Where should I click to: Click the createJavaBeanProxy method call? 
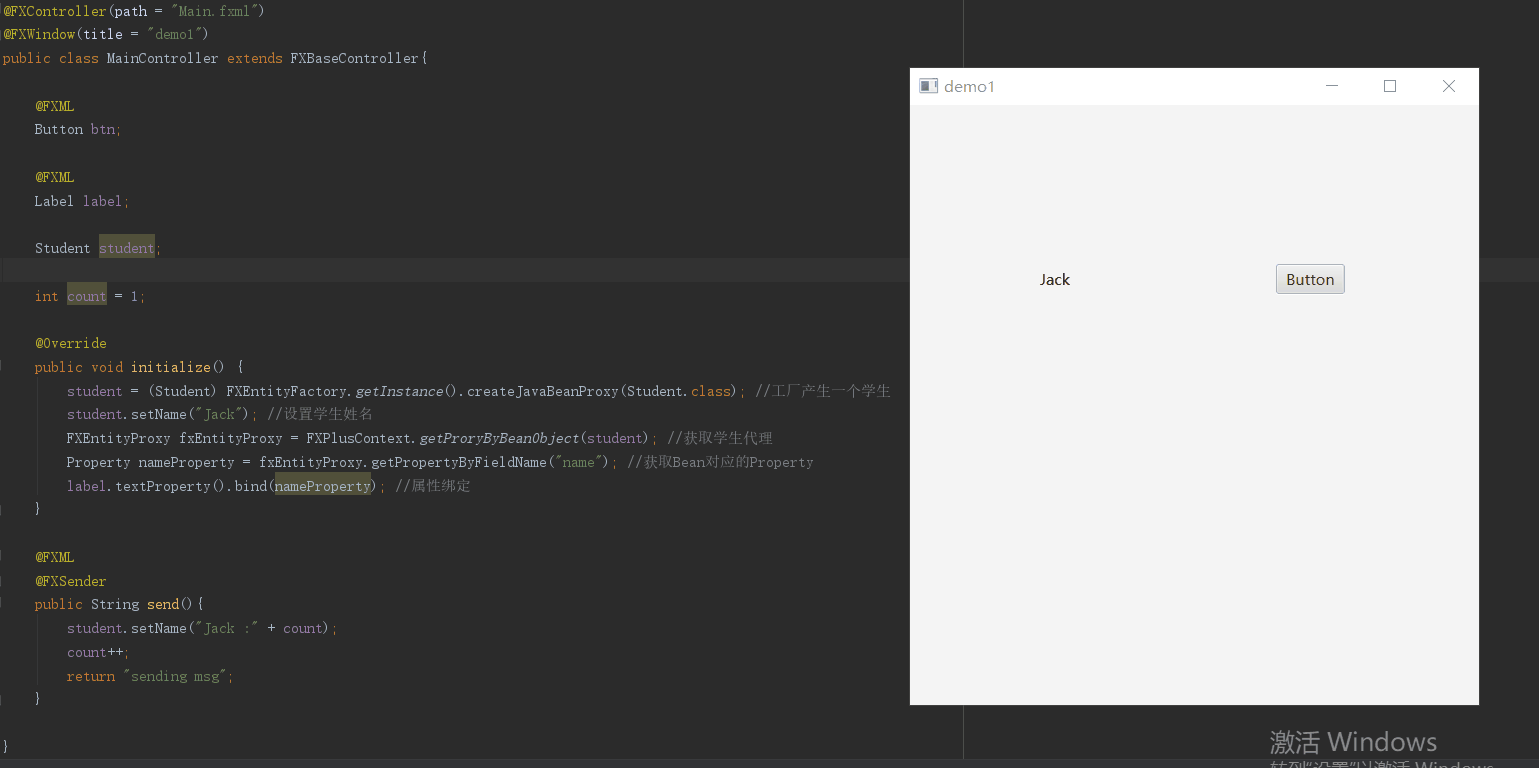click(542, 391)
